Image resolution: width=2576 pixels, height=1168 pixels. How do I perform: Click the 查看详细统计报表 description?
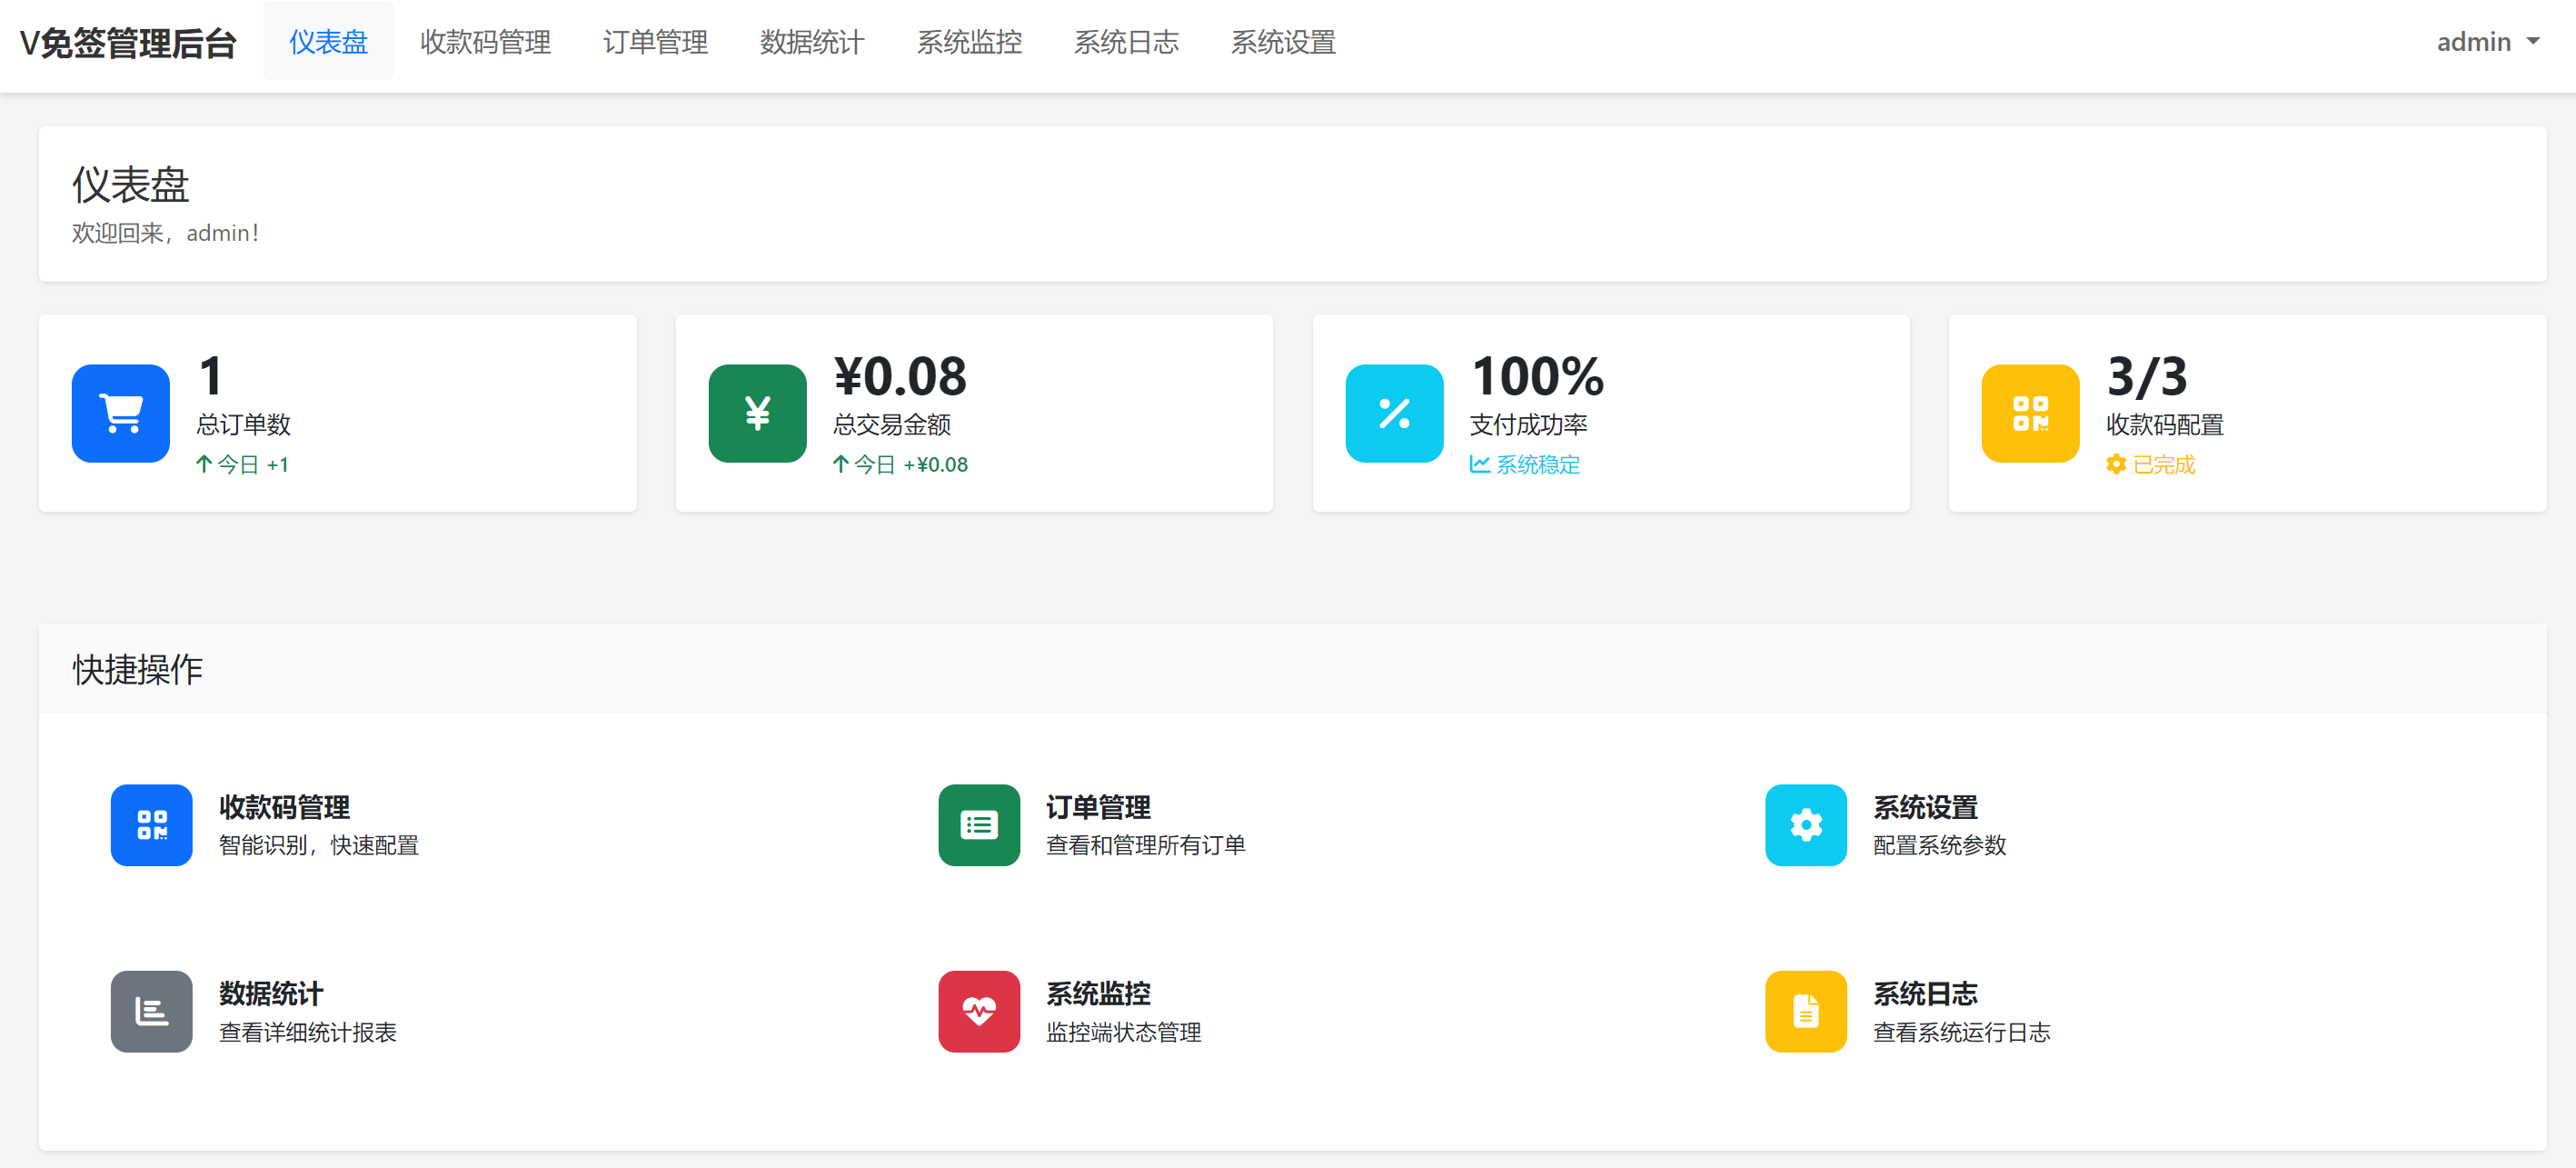308,1032
